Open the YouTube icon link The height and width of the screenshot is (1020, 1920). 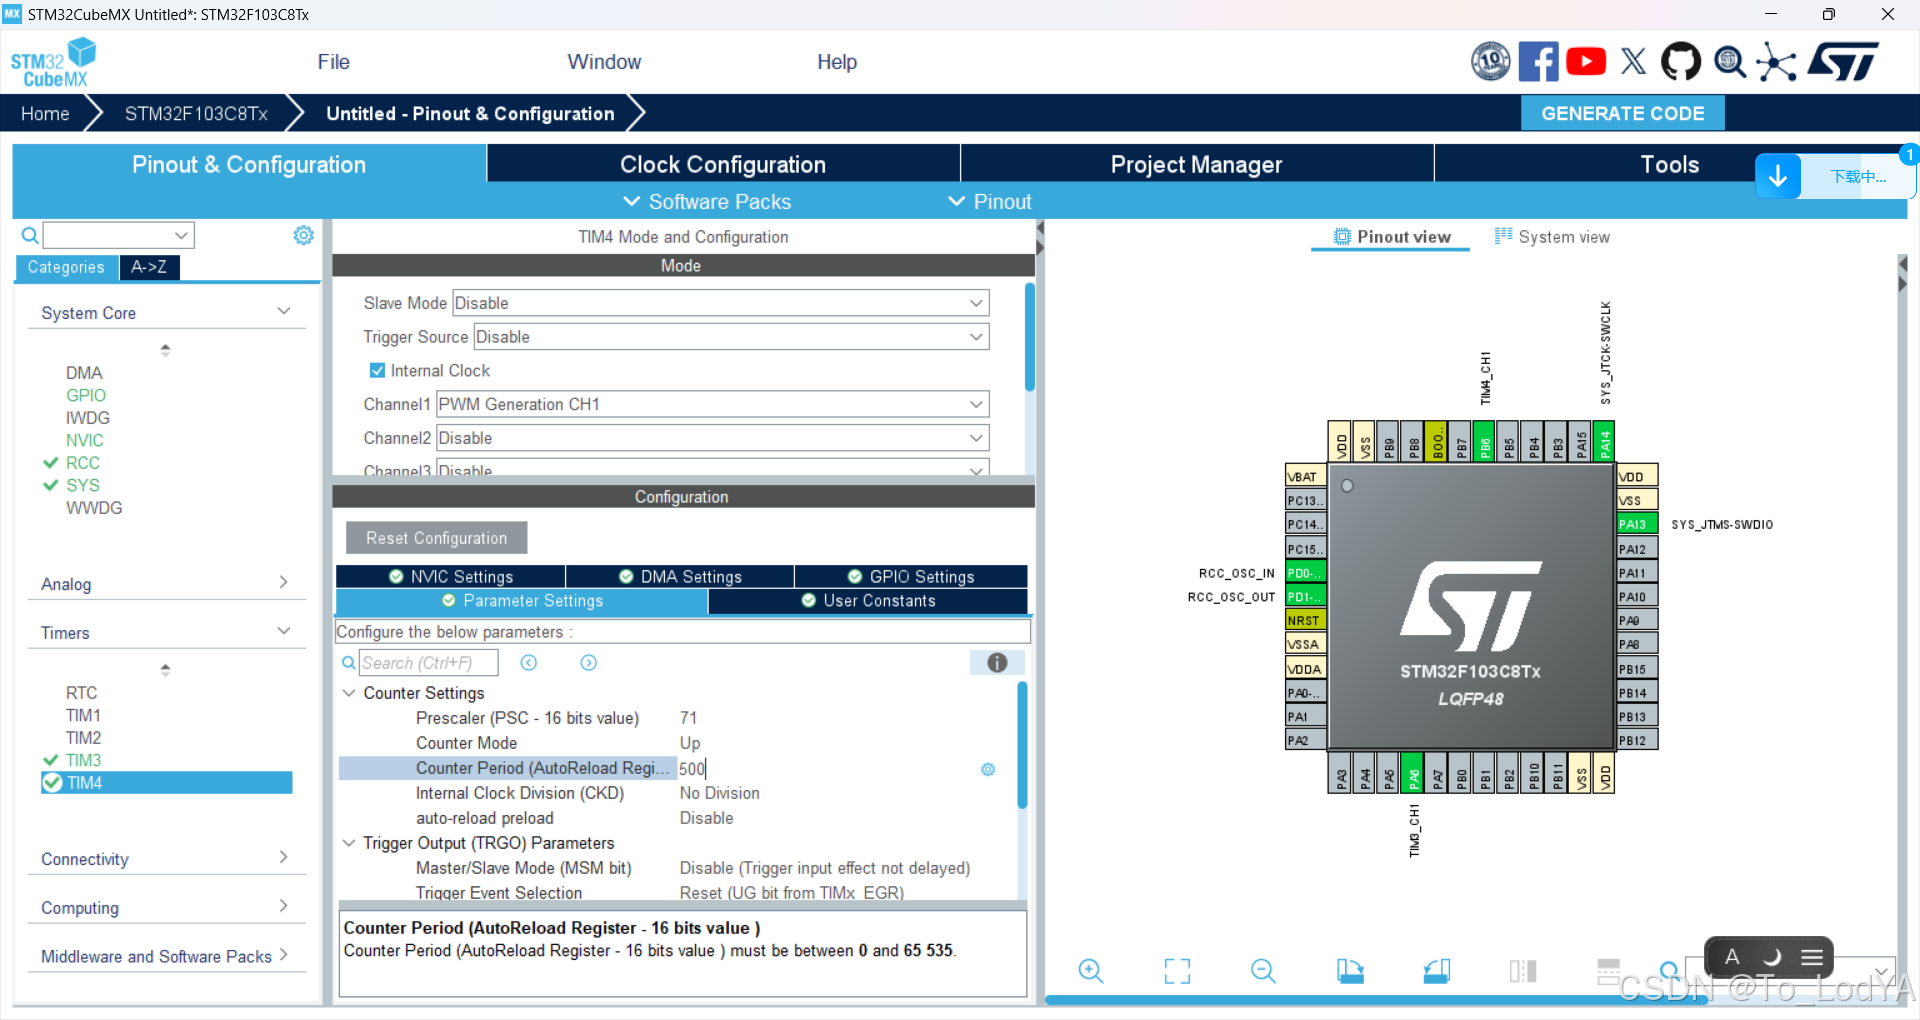[x=1586, y=61]
